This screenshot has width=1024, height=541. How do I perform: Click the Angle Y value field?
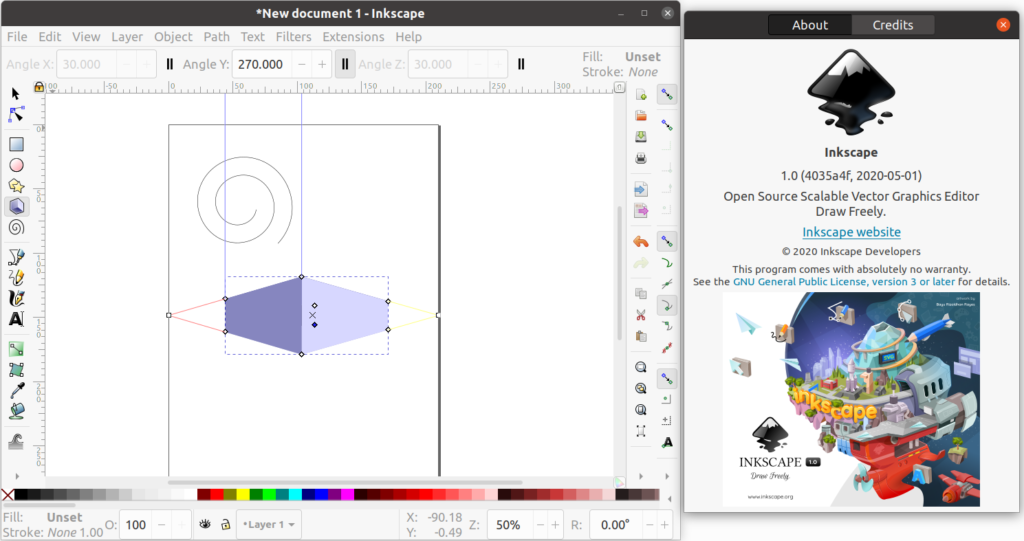pos(261,64)
